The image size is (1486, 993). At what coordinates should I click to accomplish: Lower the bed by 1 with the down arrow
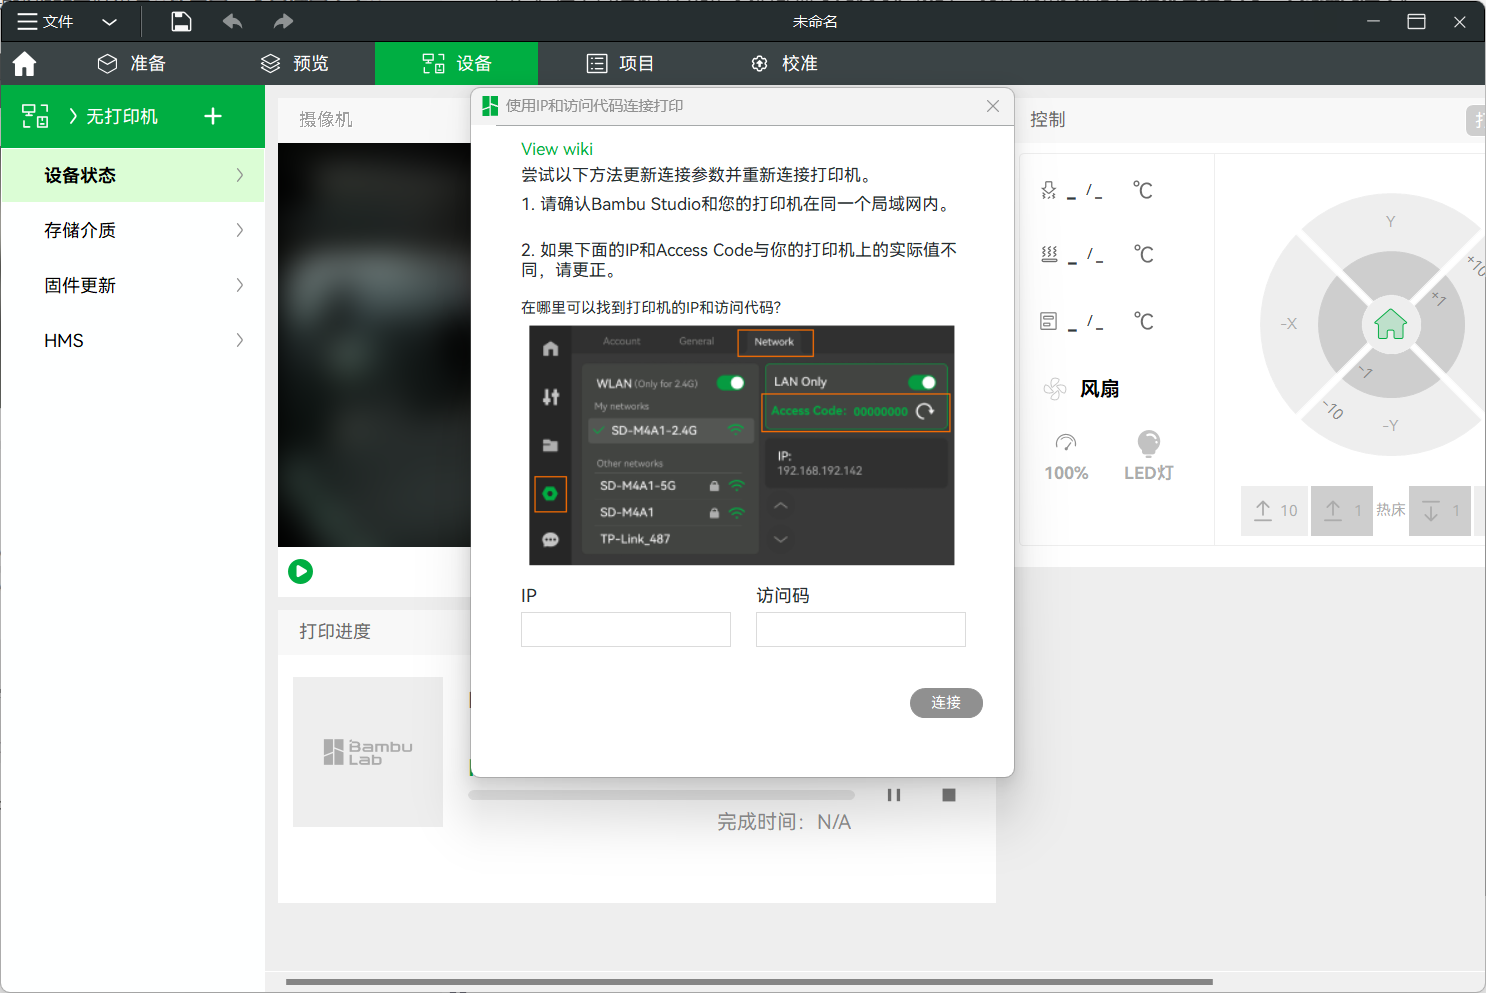(1440, 511)
